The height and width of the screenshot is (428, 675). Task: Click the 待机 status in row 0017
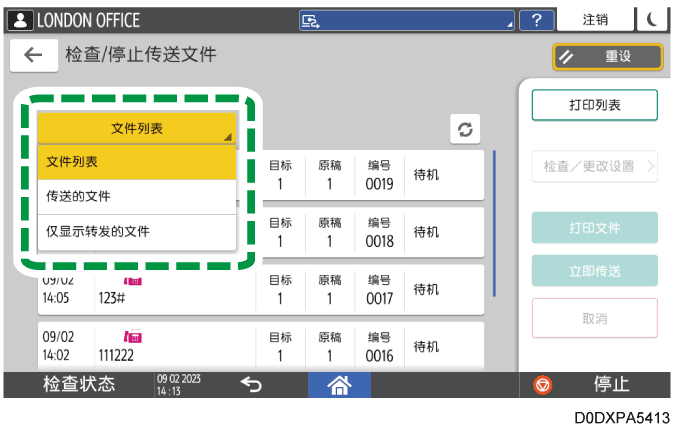pos(426,289)
